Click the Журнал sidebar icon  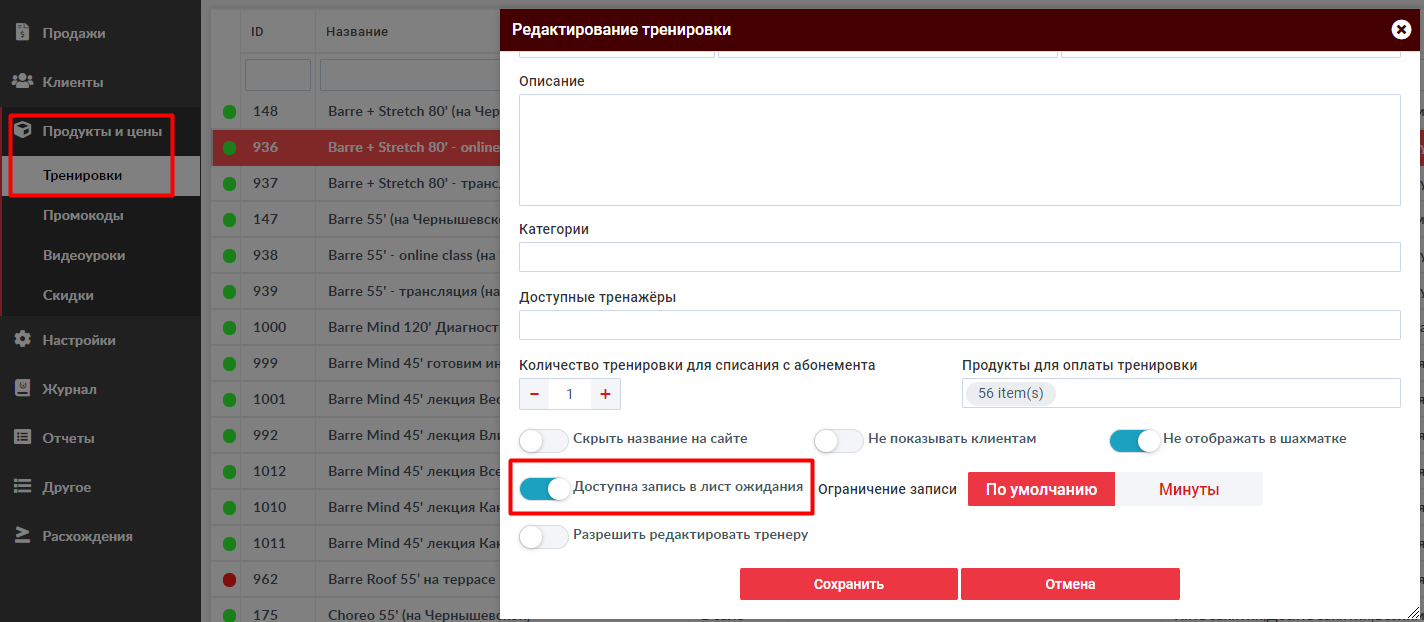pyautogui.click(x=22, y=388)
